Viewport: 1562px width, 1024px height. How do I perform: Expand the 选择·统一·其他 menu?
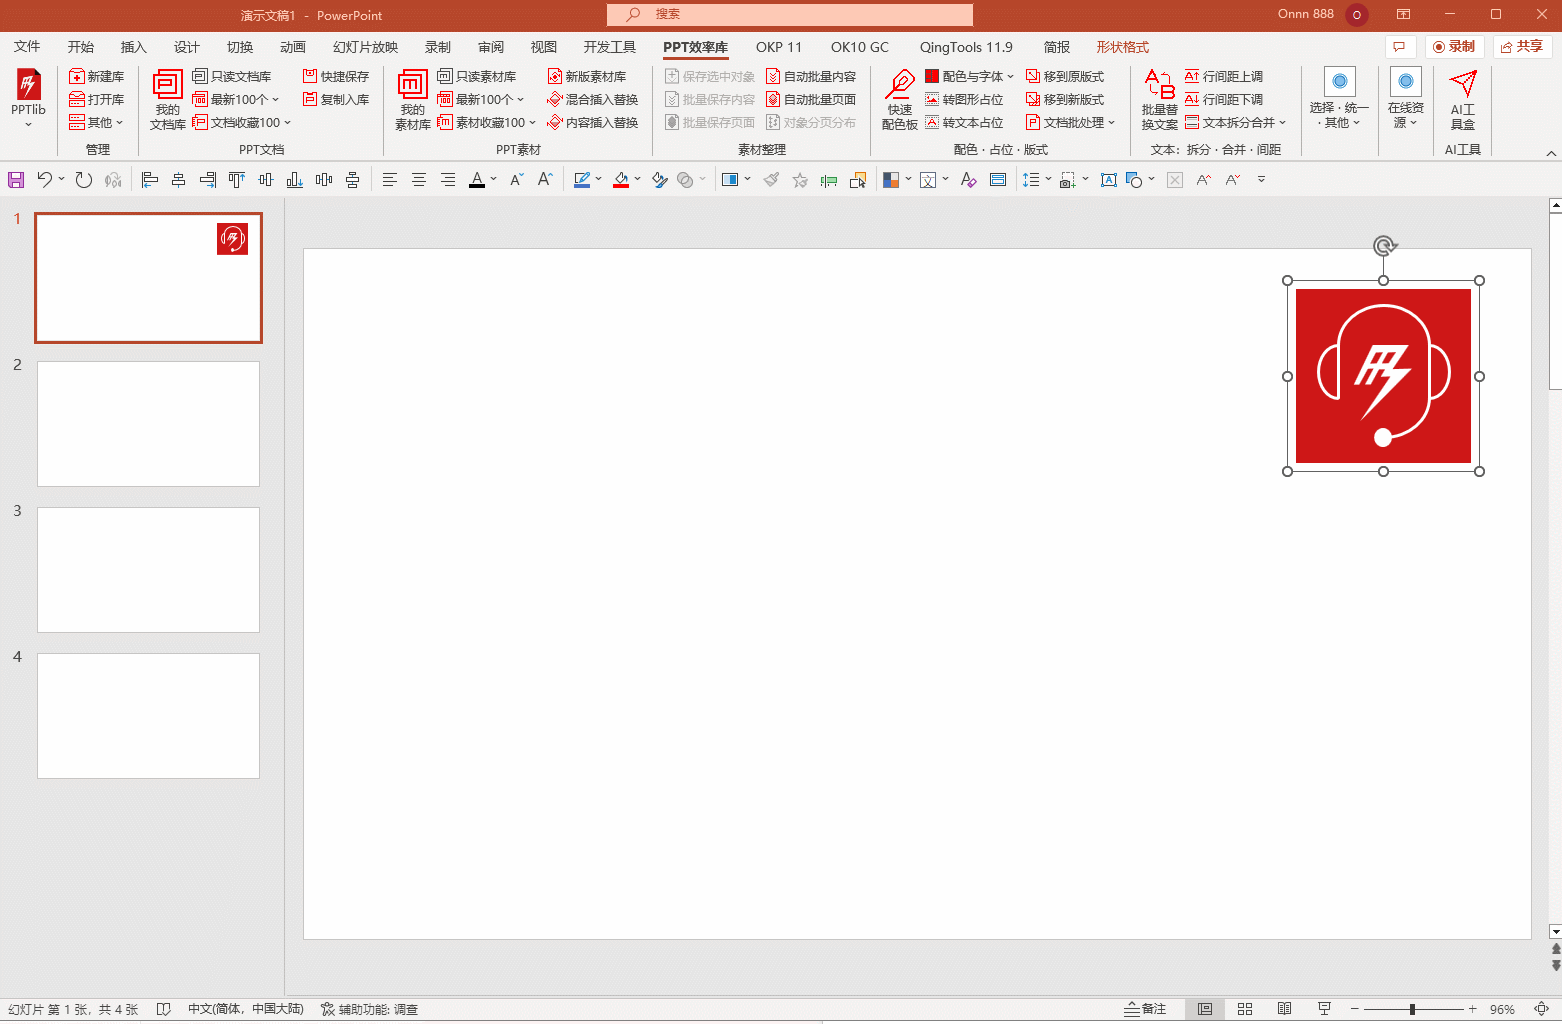(1339, 100)
